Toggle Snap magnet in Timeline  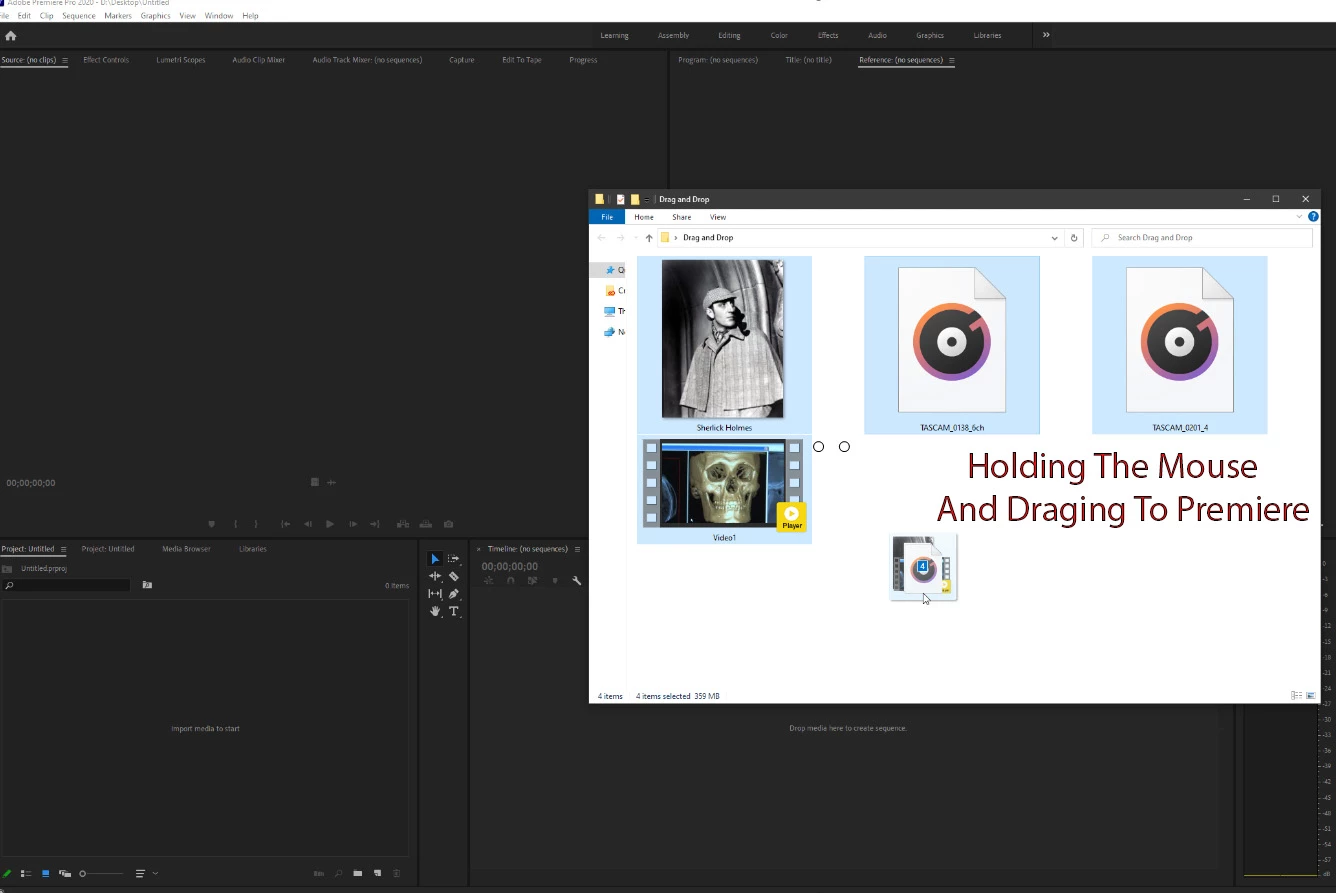click(x=511, y=580)
